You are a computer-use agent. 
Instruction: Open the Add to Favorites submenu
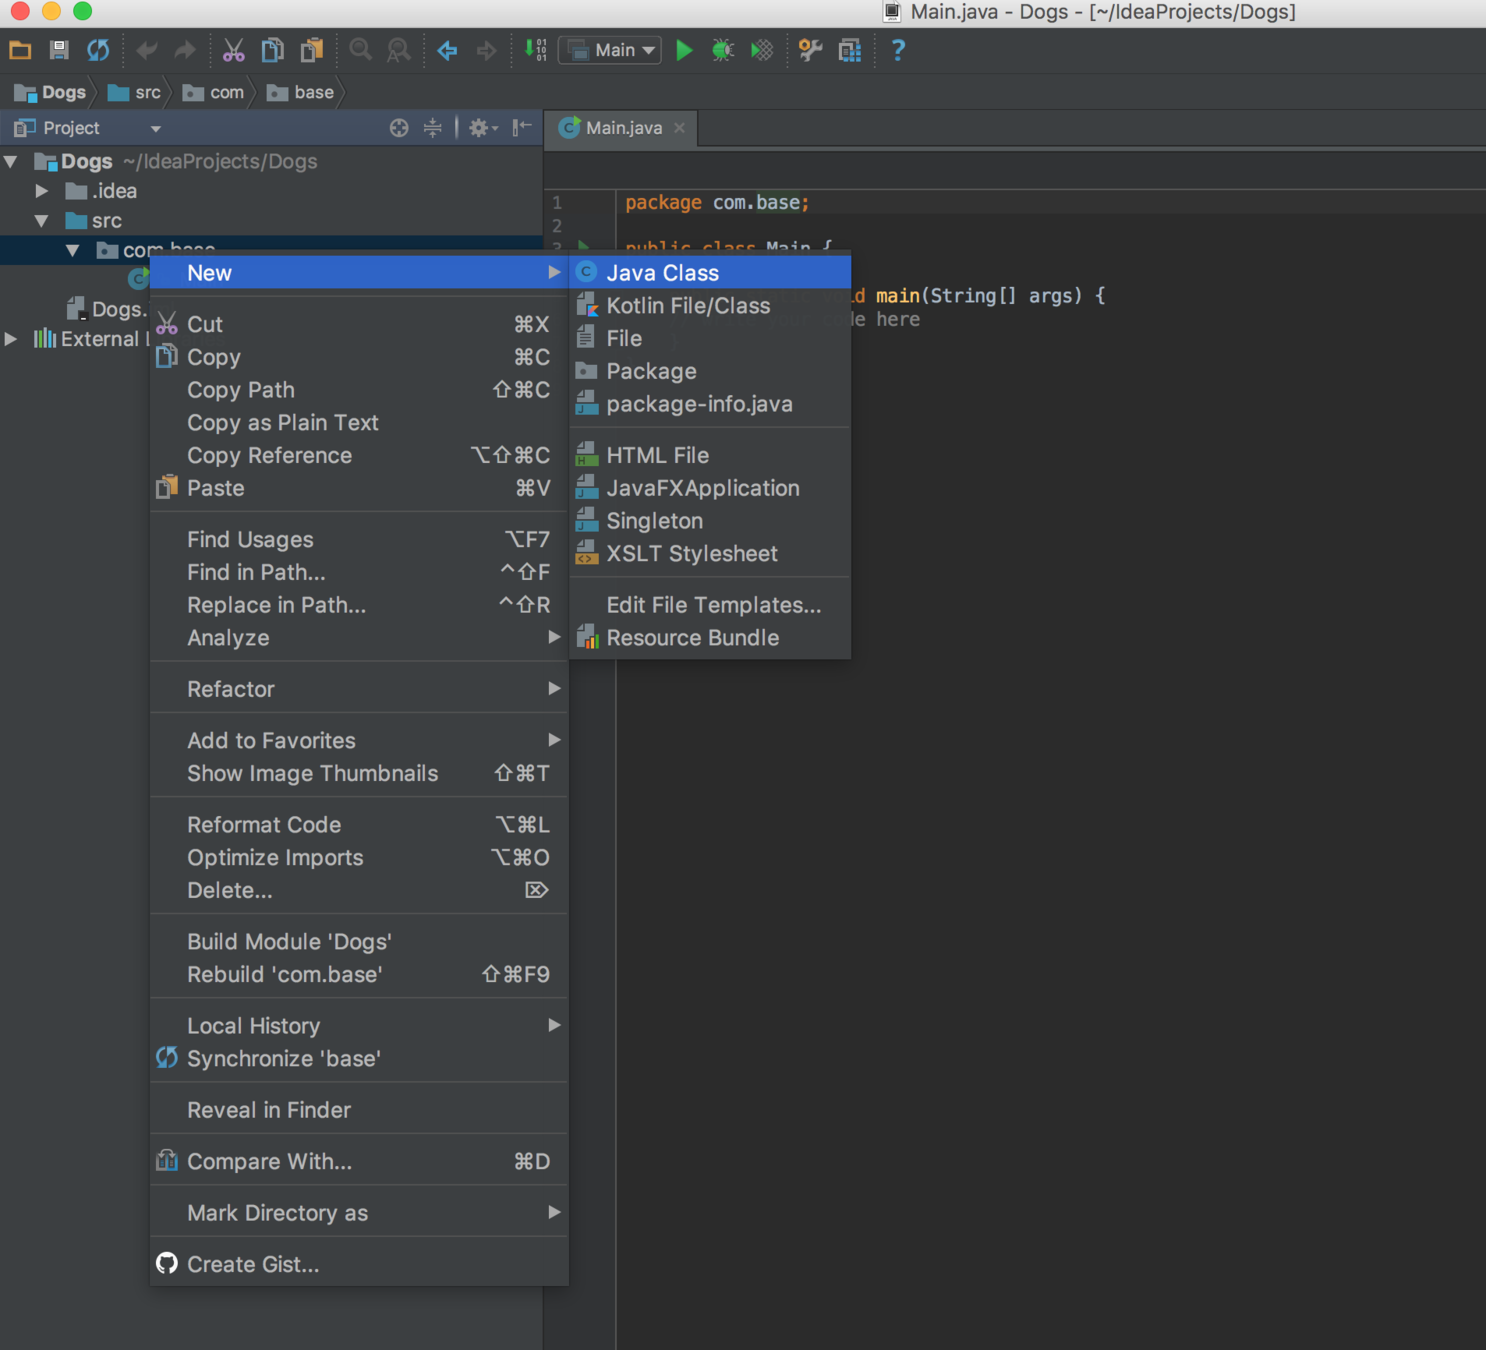359,741
